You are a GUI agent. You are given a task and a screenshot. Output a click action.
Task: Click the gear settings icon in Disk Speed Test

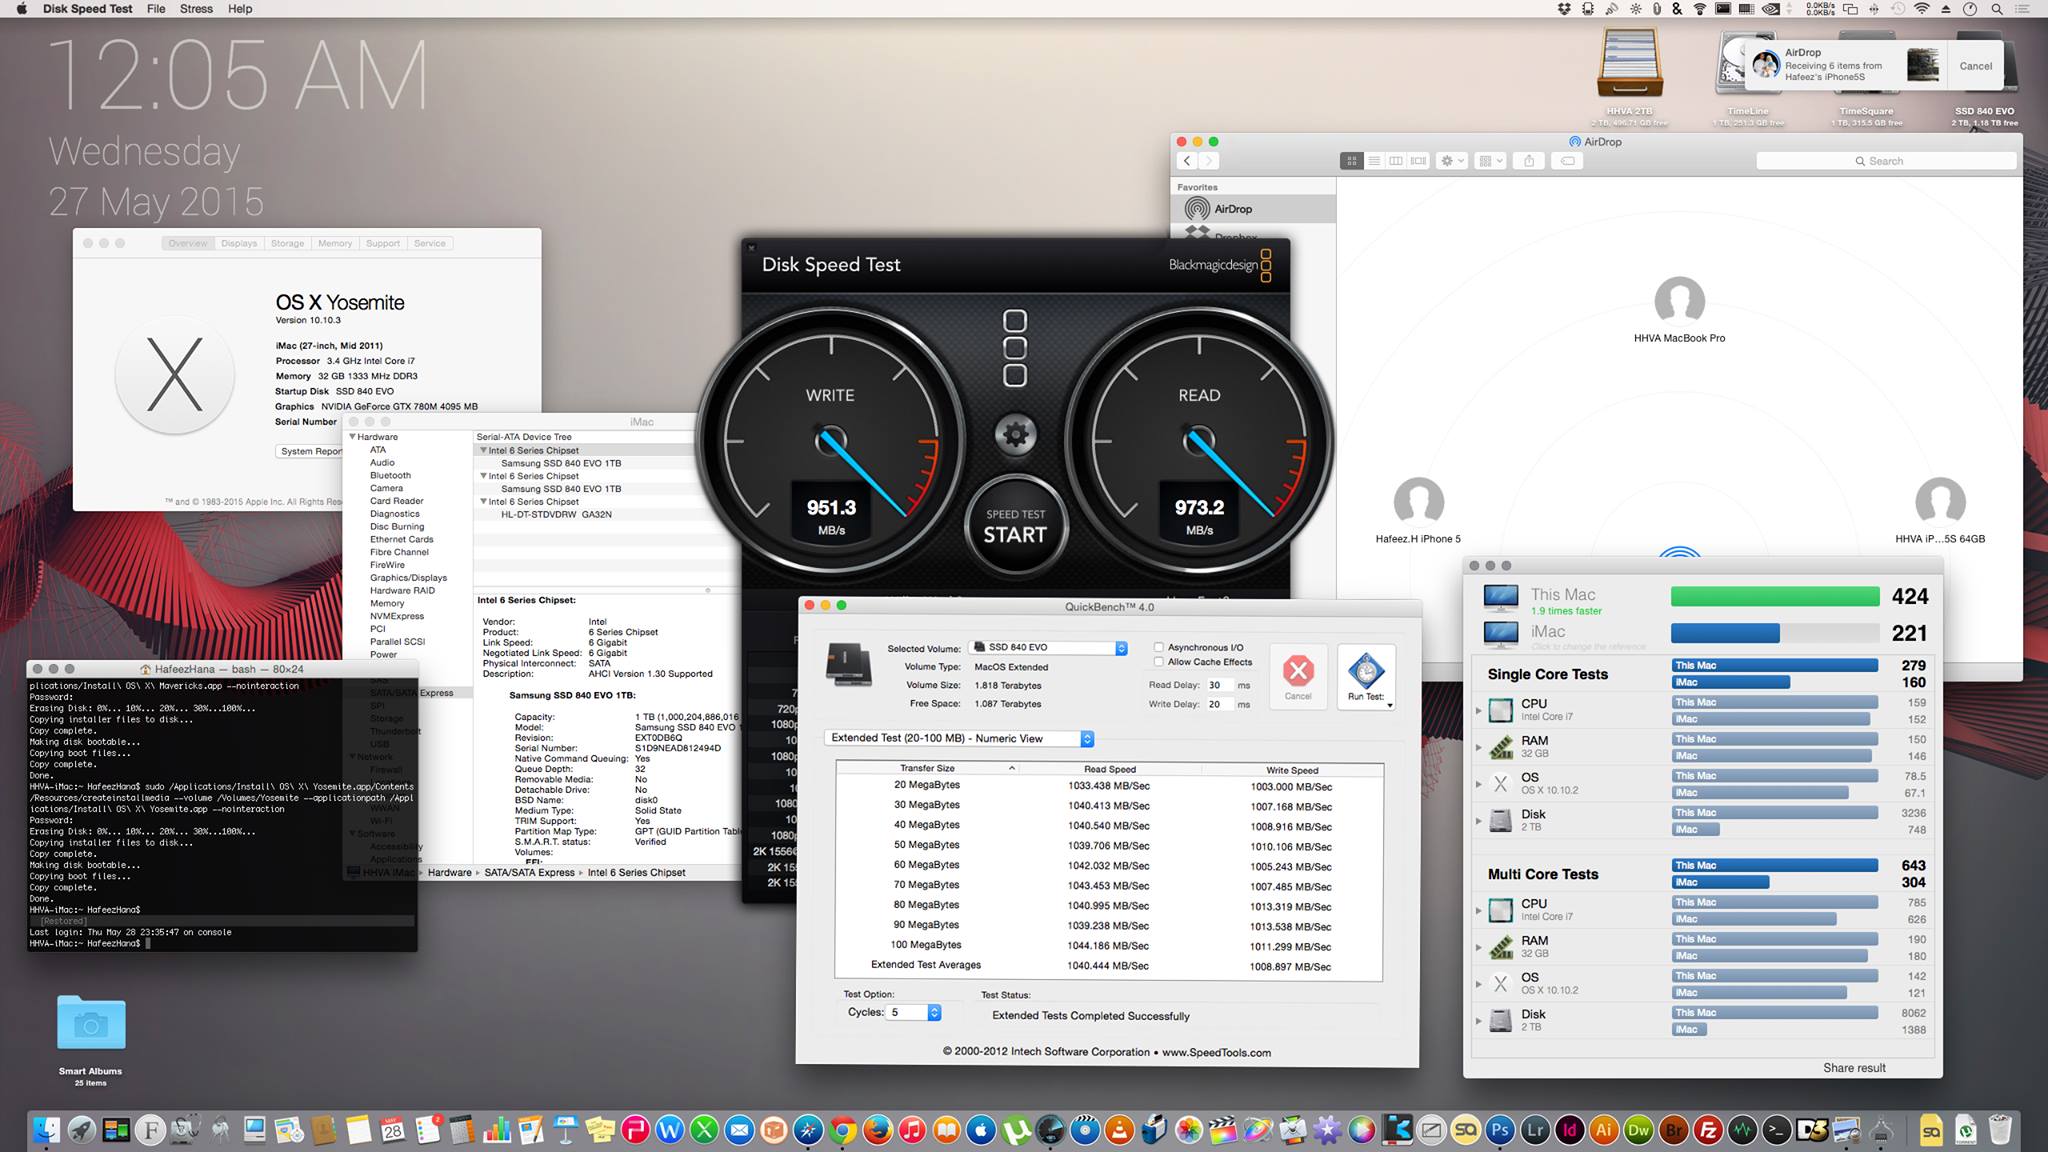click(1015, 434)
